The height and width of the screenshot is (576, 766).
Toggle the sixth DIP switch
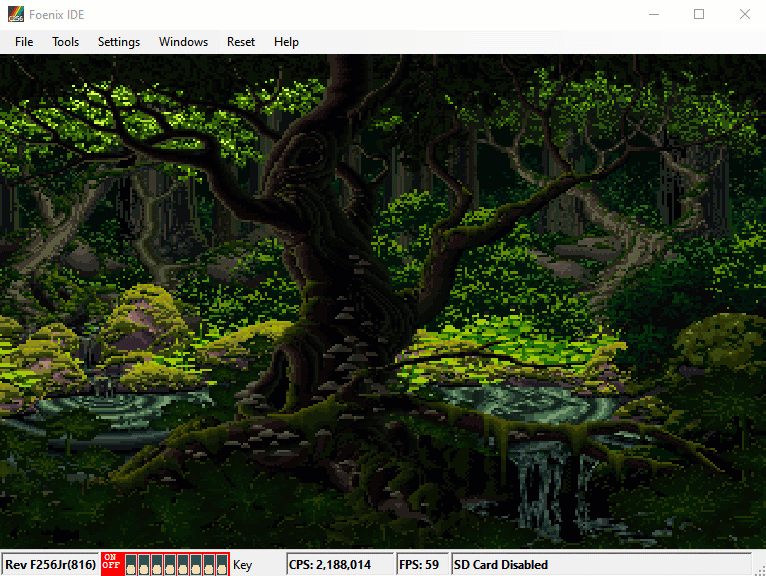tap(196, 564)
